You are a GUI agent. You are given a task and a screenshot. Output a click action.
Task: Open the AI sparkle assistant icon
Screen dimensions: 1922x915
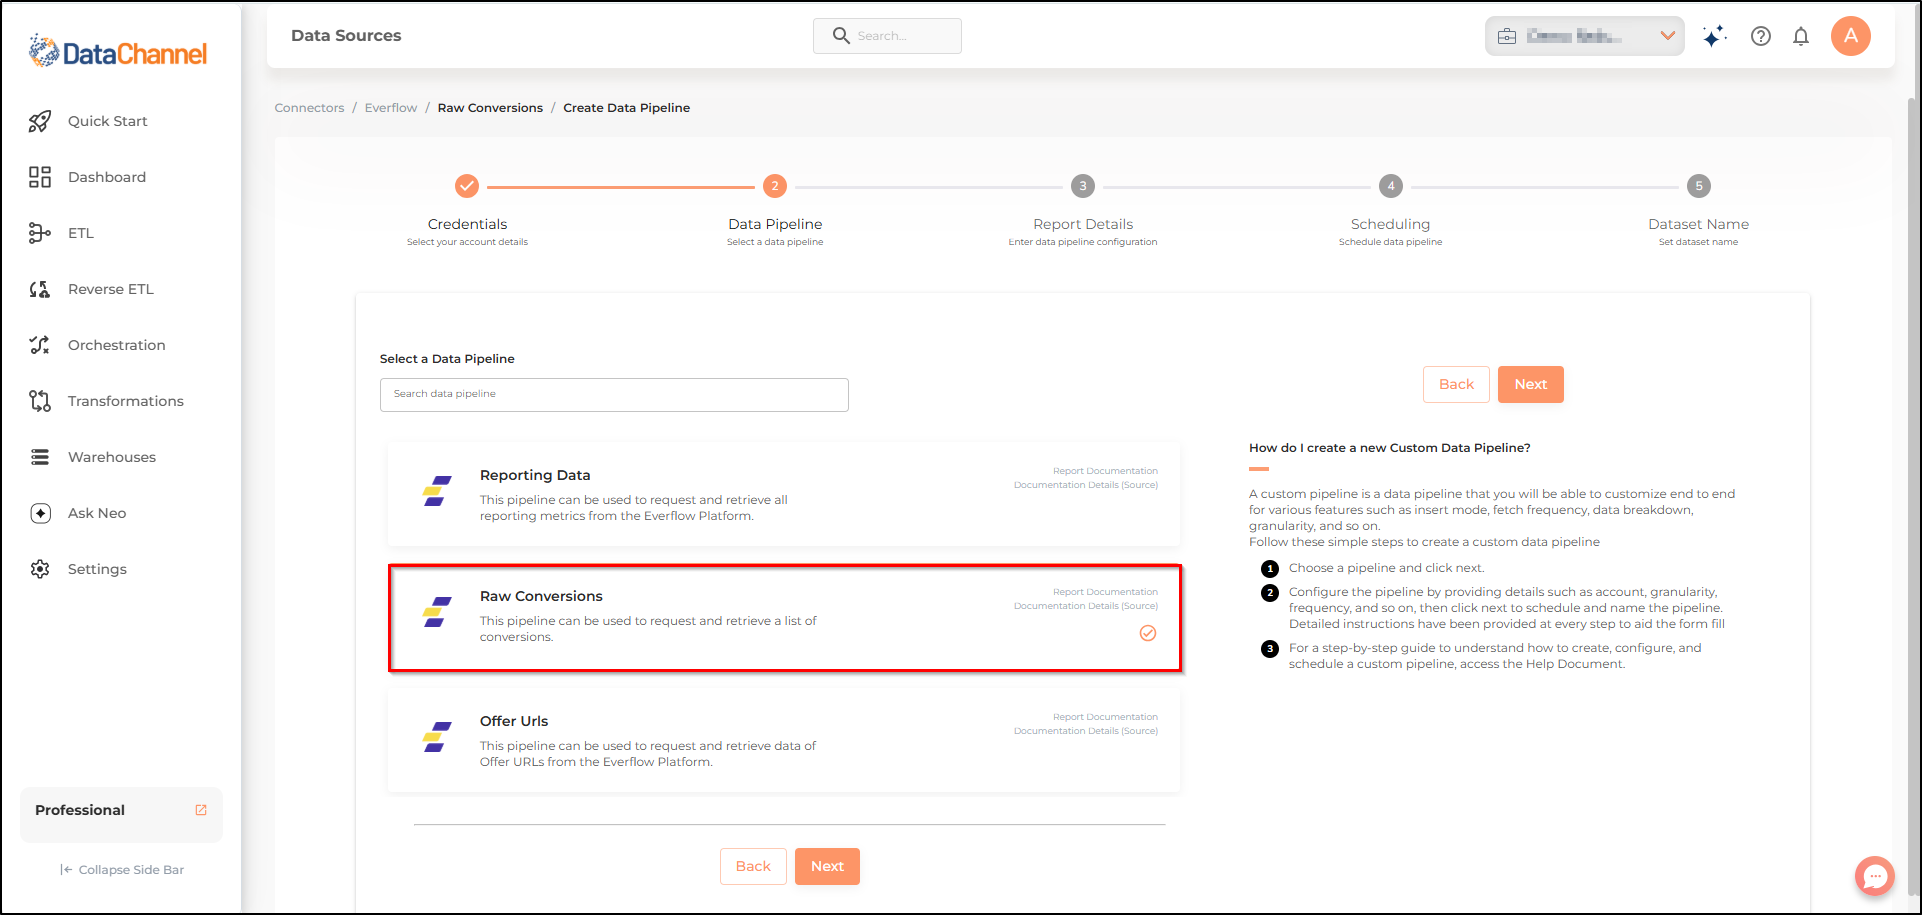point(1714,36)
